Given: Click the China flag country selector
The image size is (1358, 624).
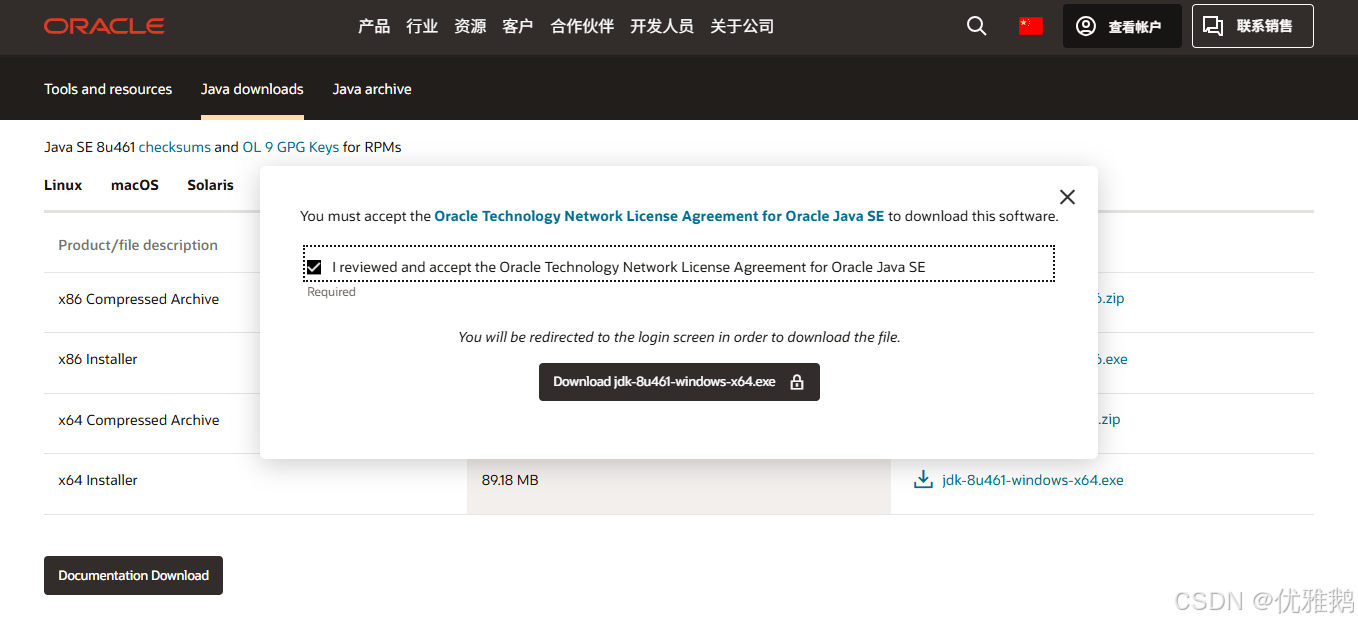Looking at the screenshot, I should coord(1031,26).
